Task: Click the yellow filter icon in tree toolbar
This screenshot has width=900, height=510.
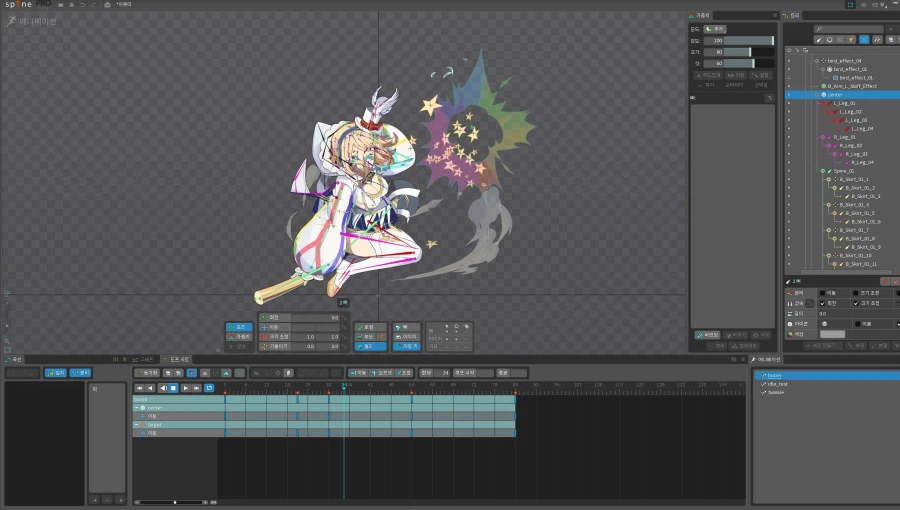Action: click(851, 40)
